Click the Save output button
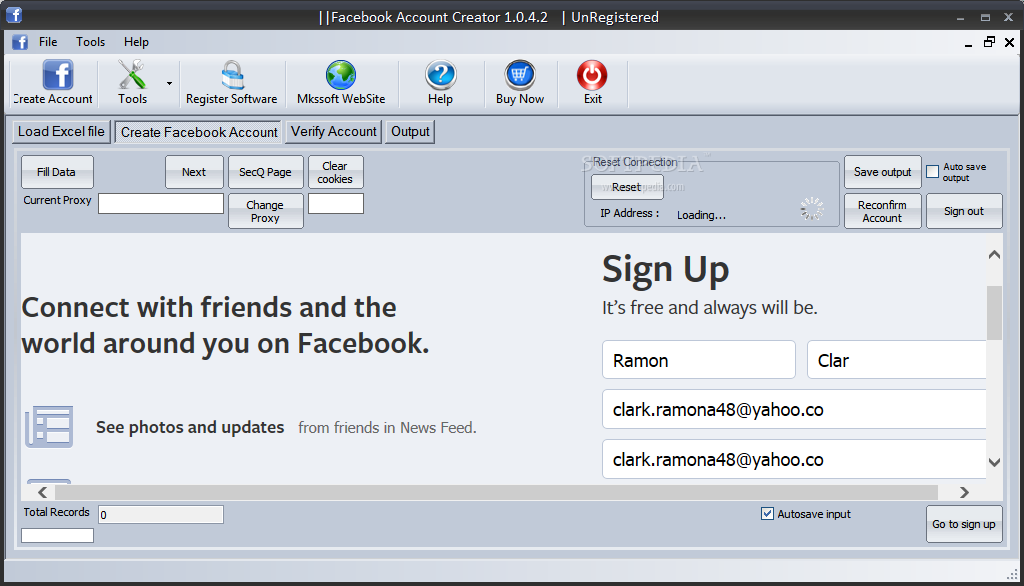 [882, 172]
